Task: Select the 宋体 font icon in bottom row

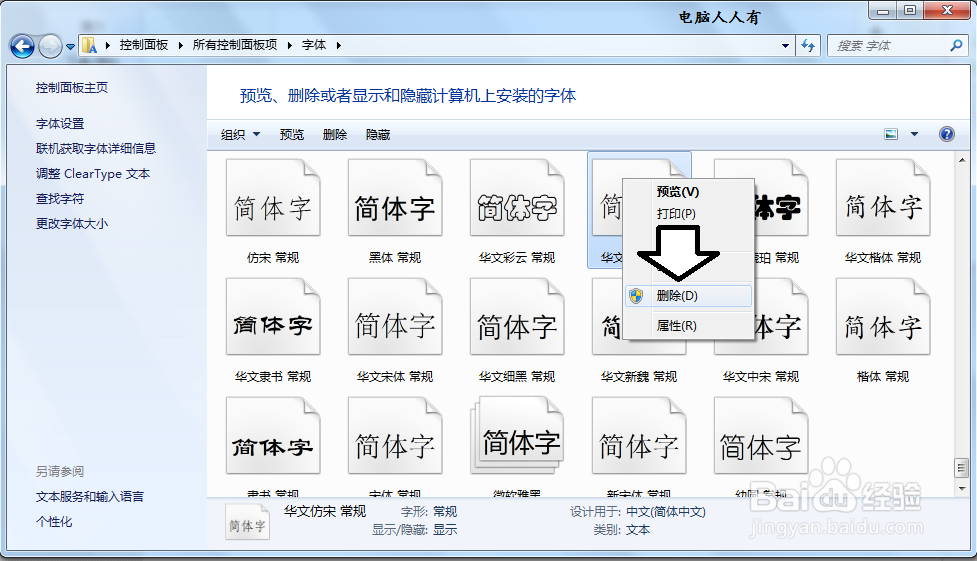Action: pos(395,436)
